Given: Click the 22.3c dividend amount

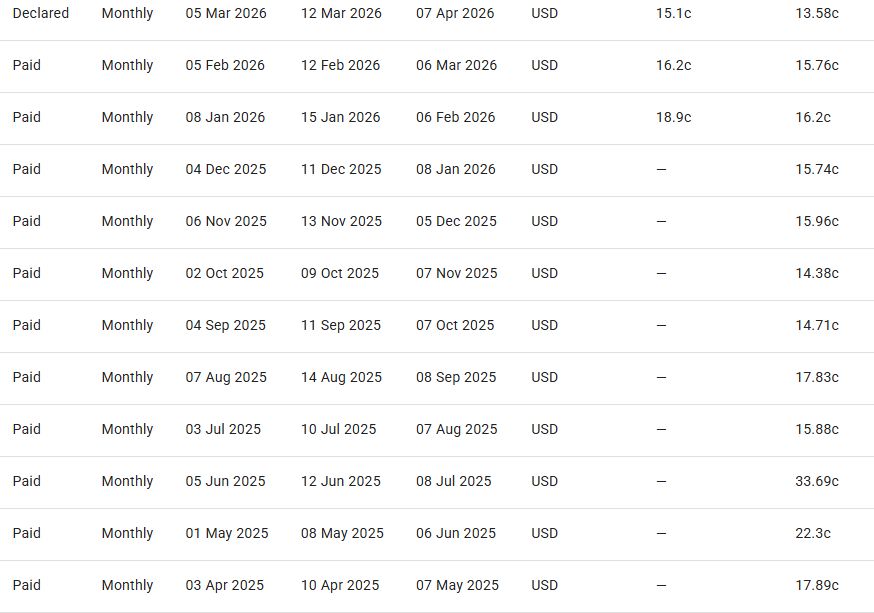Looking at the screenshot, I should tap(813, 534).
